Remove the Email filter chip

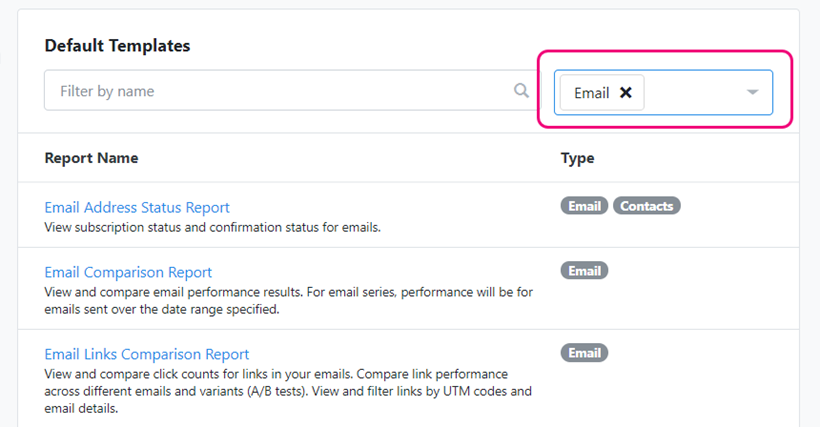pyautogui.click(x=625, y=93)
